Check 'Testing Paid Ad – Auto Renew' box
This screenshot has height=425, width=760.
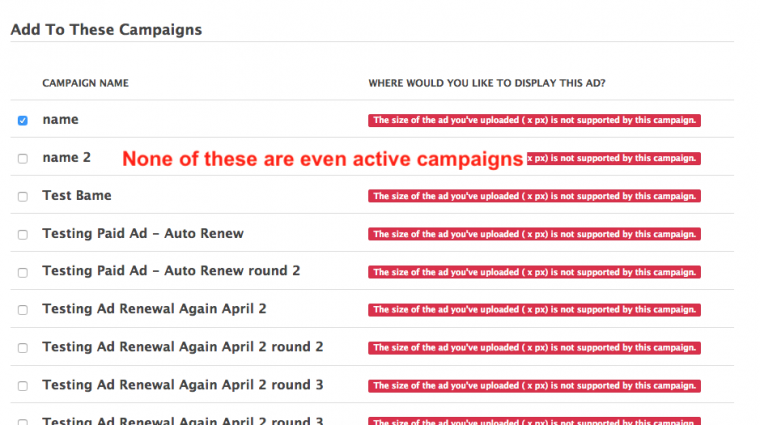[x=22, y=235]
